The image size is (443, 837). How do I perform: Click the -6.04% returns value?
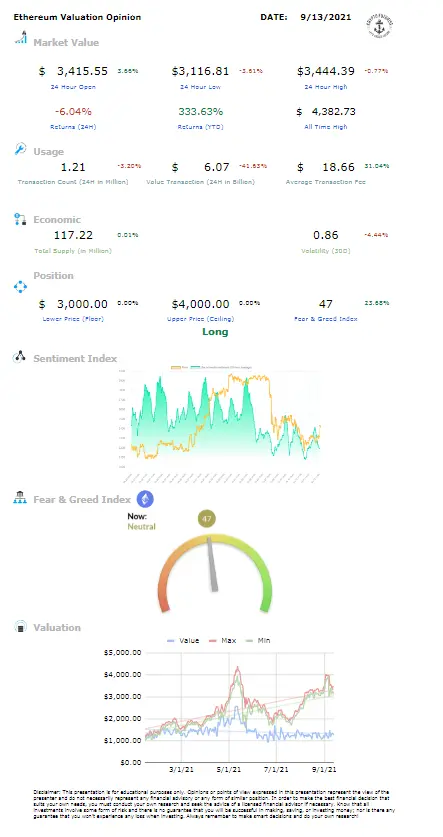point(73,112)
